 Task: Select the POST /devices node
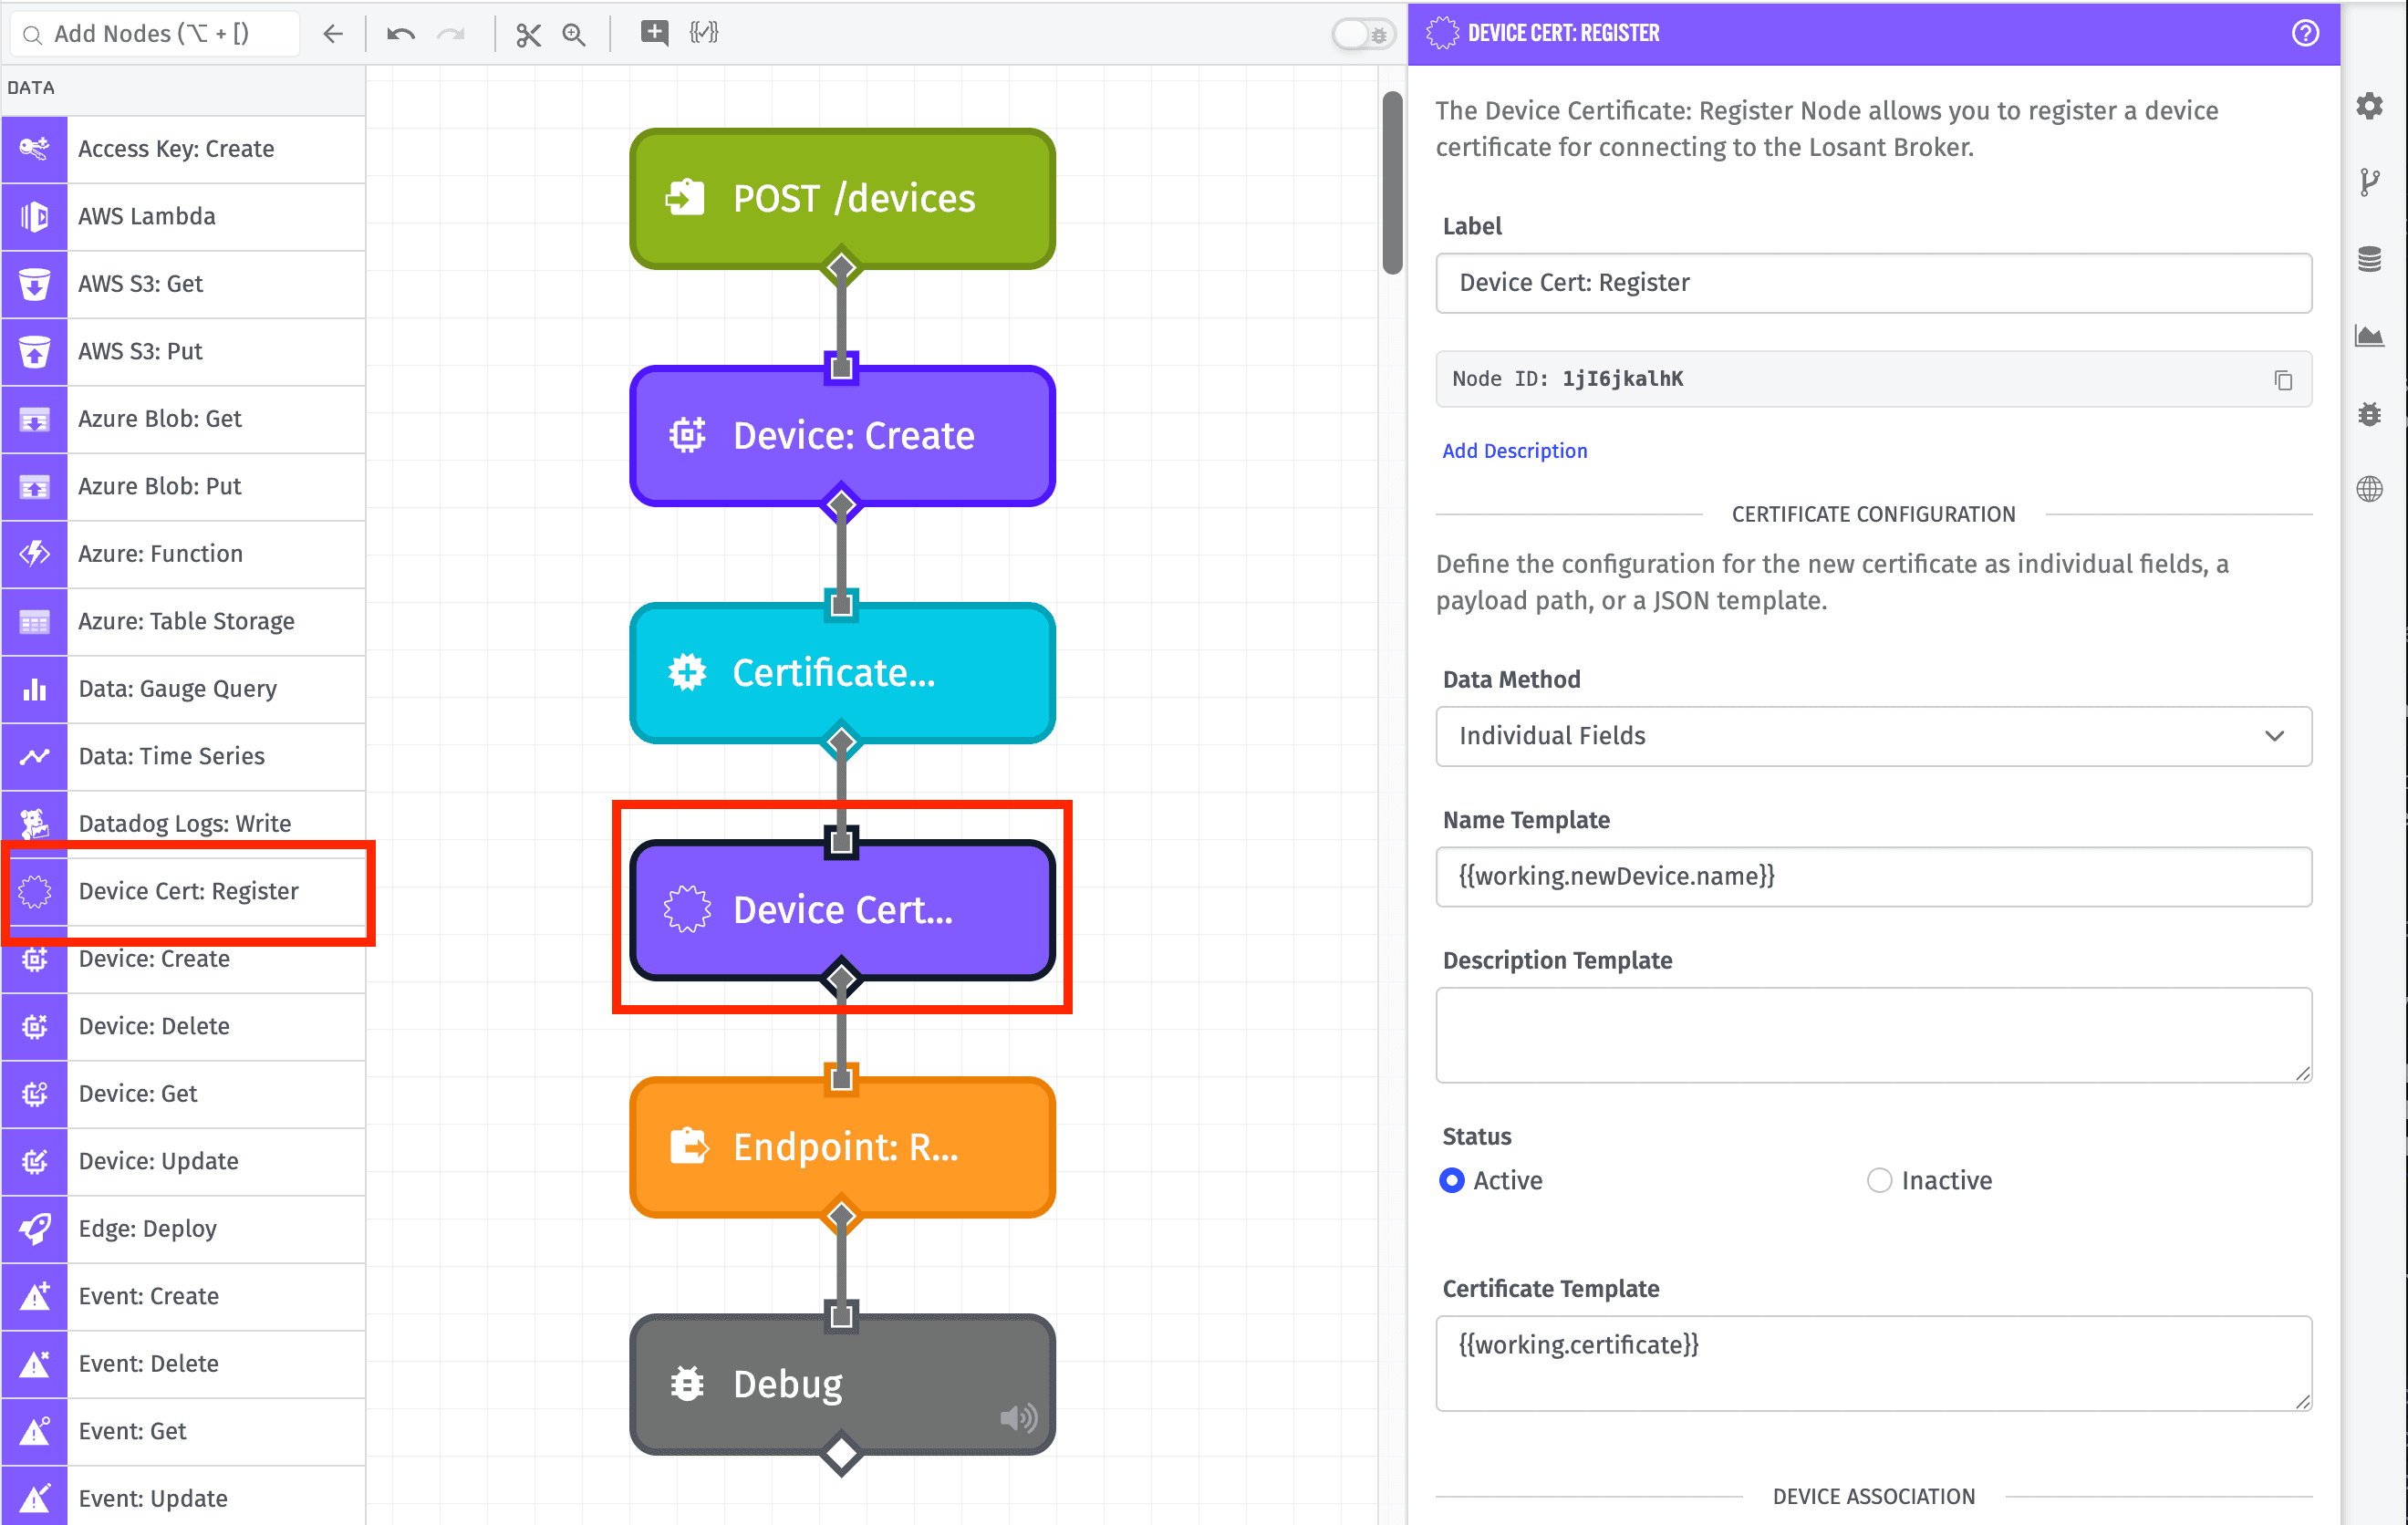(x=842, y=198)
